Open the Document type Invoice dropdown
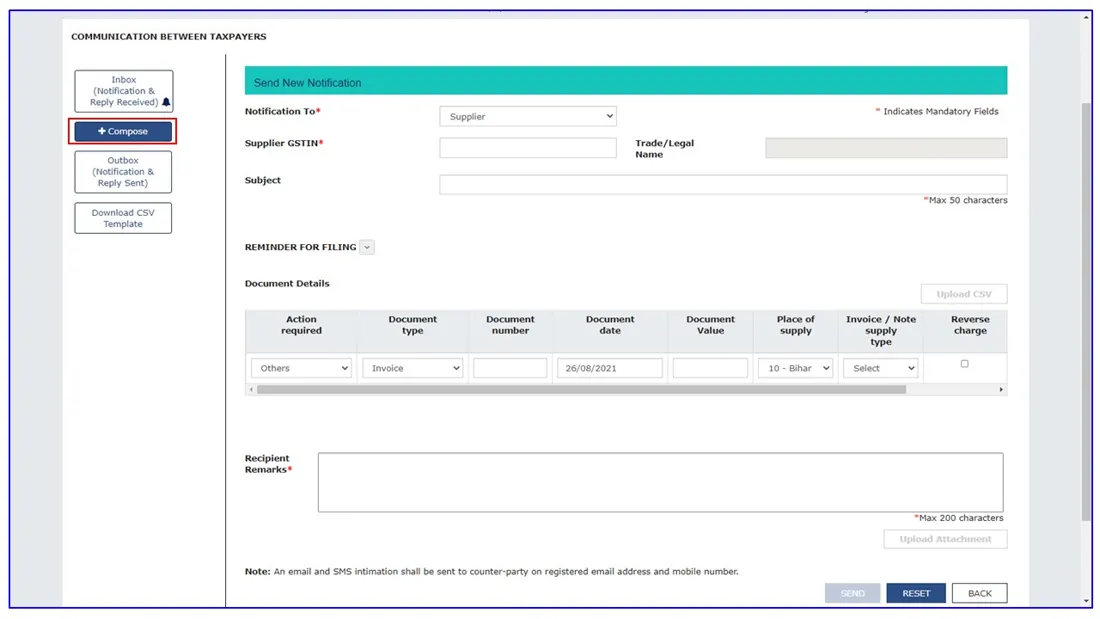The height and width of the screenshot is (619, 1100). coord(412,368)
